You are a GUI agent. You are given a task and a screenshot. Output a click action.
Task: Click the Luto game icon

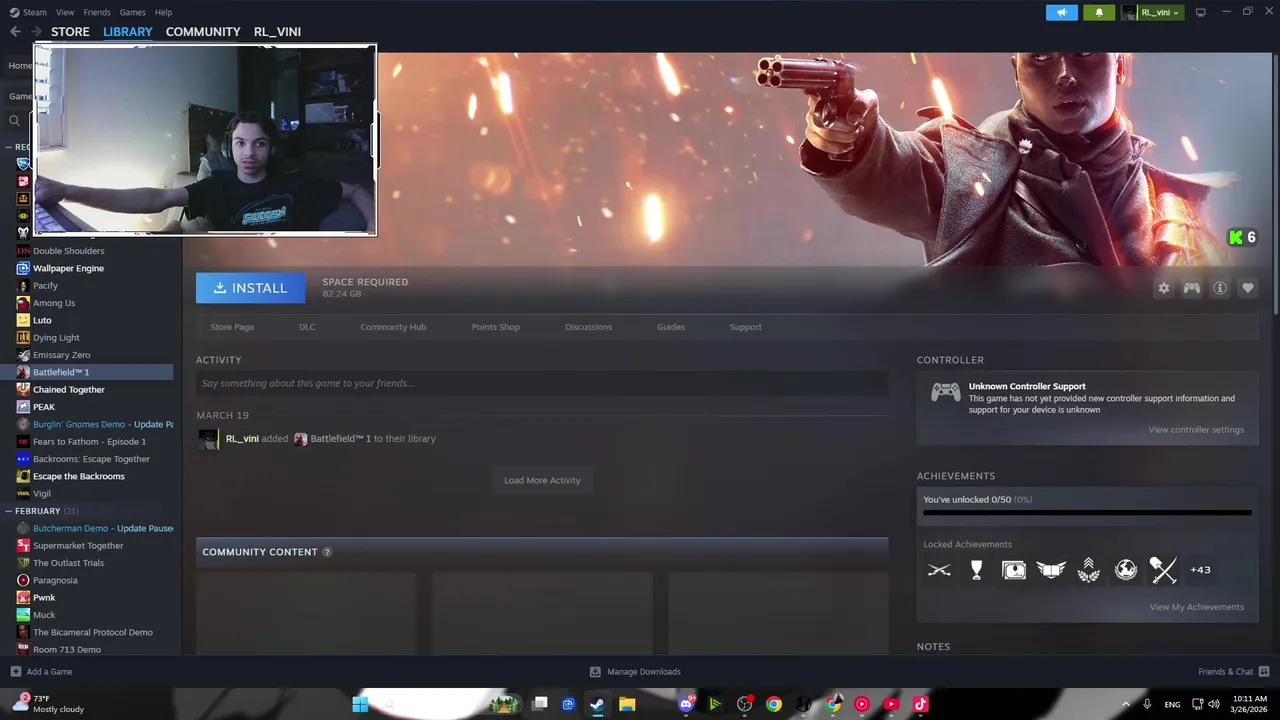point(23,320)
